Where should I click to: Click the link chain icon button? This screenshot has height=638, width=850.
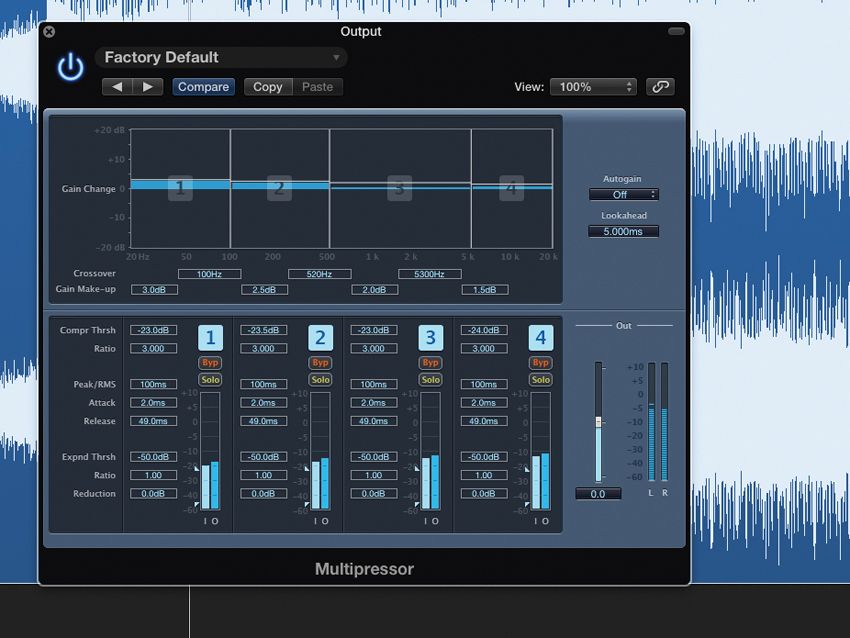pos(660,87)
